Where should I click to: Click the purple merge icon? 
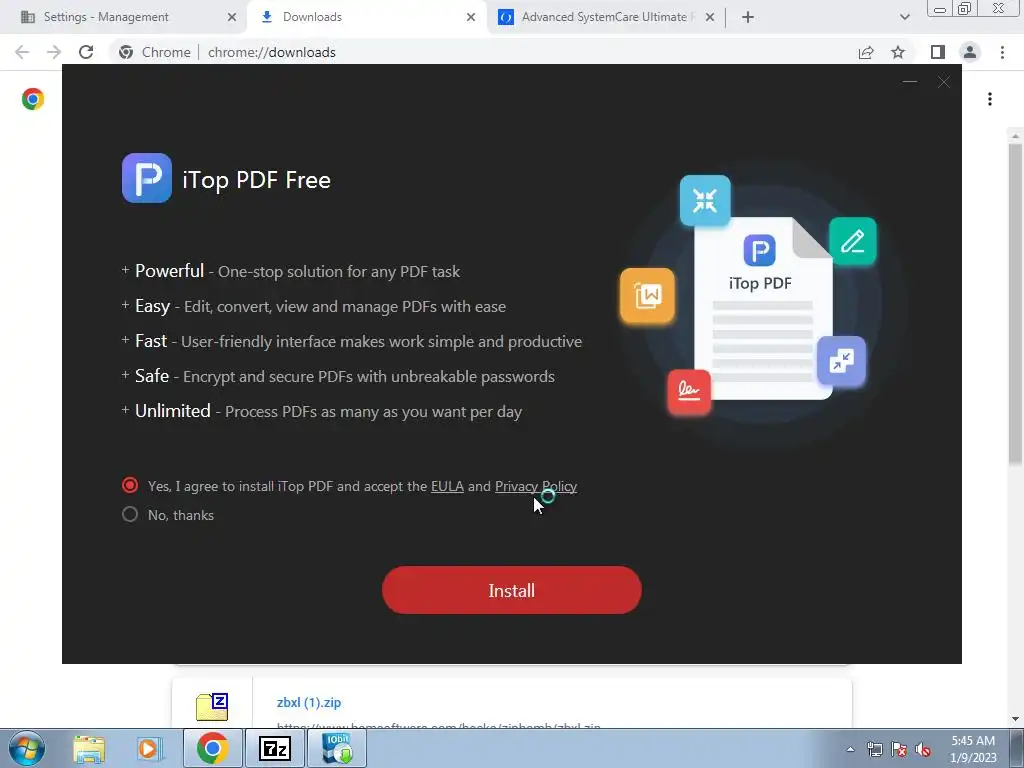841,361
